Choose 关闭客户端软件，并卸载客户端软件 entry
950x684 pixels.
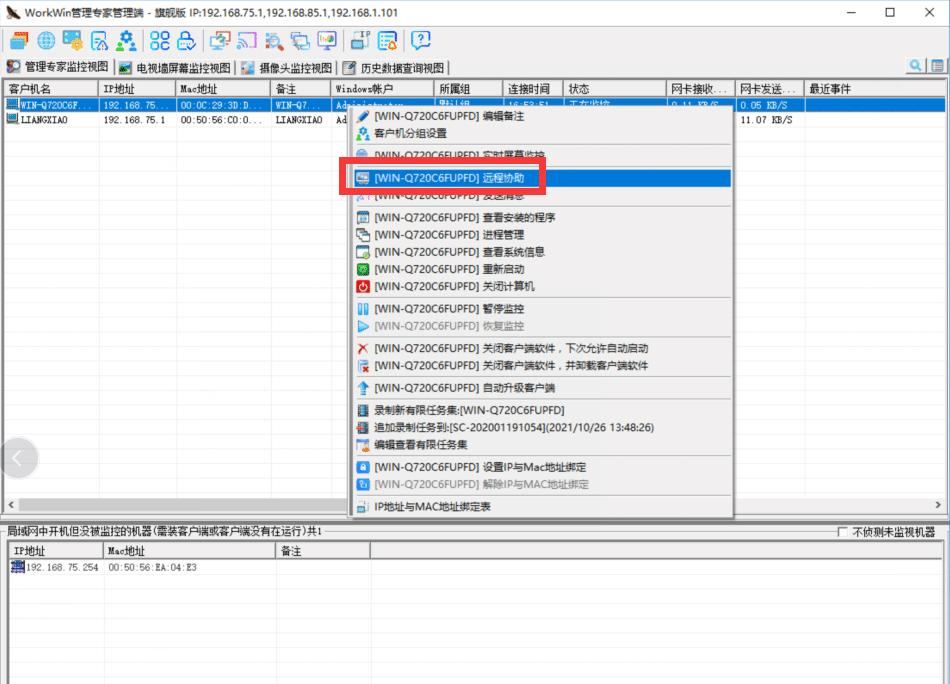coord(542,366)
